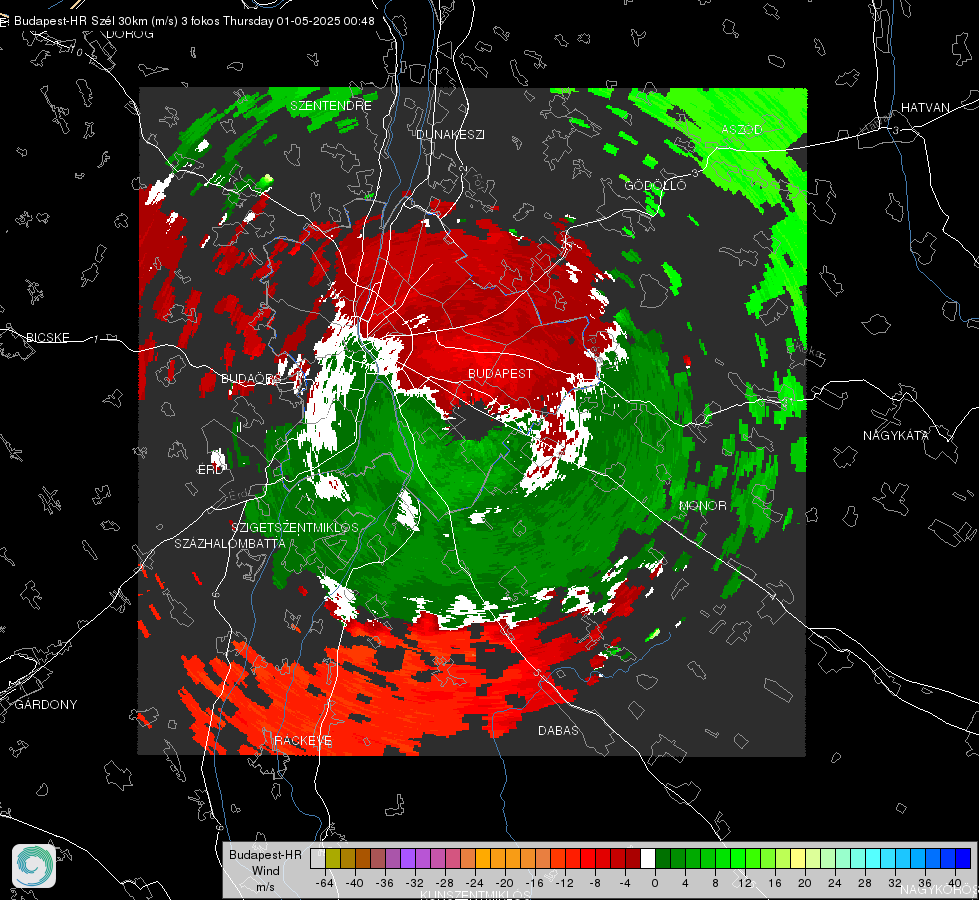Click the positive 16 value on the legend scale
Image resolution: width=979 pixels, height=900 pixels.
point(775,883)
